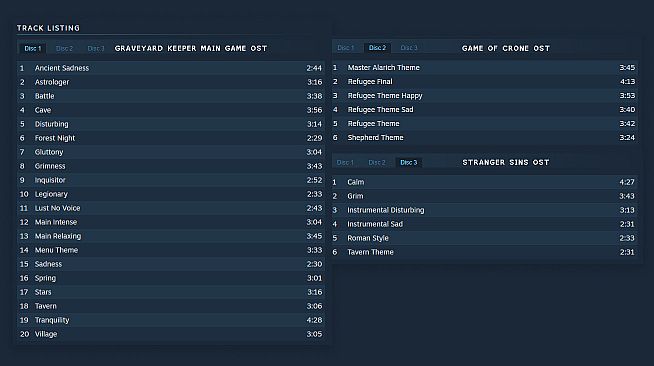Select track 'Refugee Theme Sad'

(x=485, y=110)
